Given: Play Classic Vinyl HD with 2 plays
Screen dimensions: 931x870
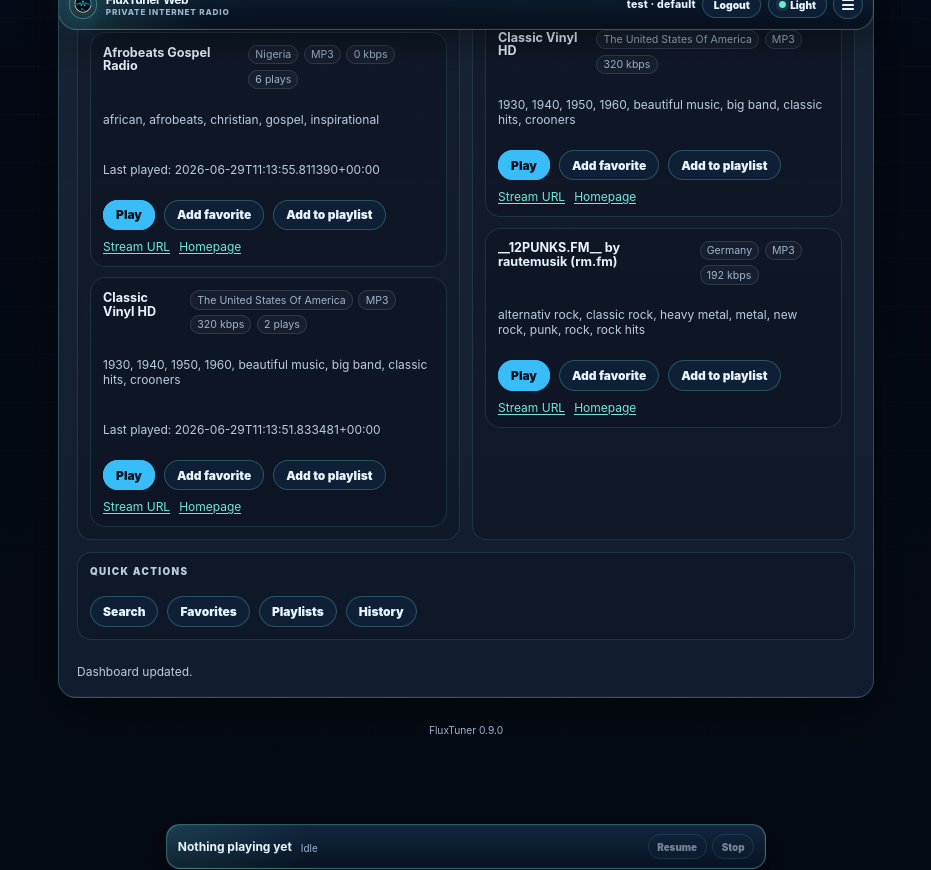Looking at the screenshot, I should point(129,476).
